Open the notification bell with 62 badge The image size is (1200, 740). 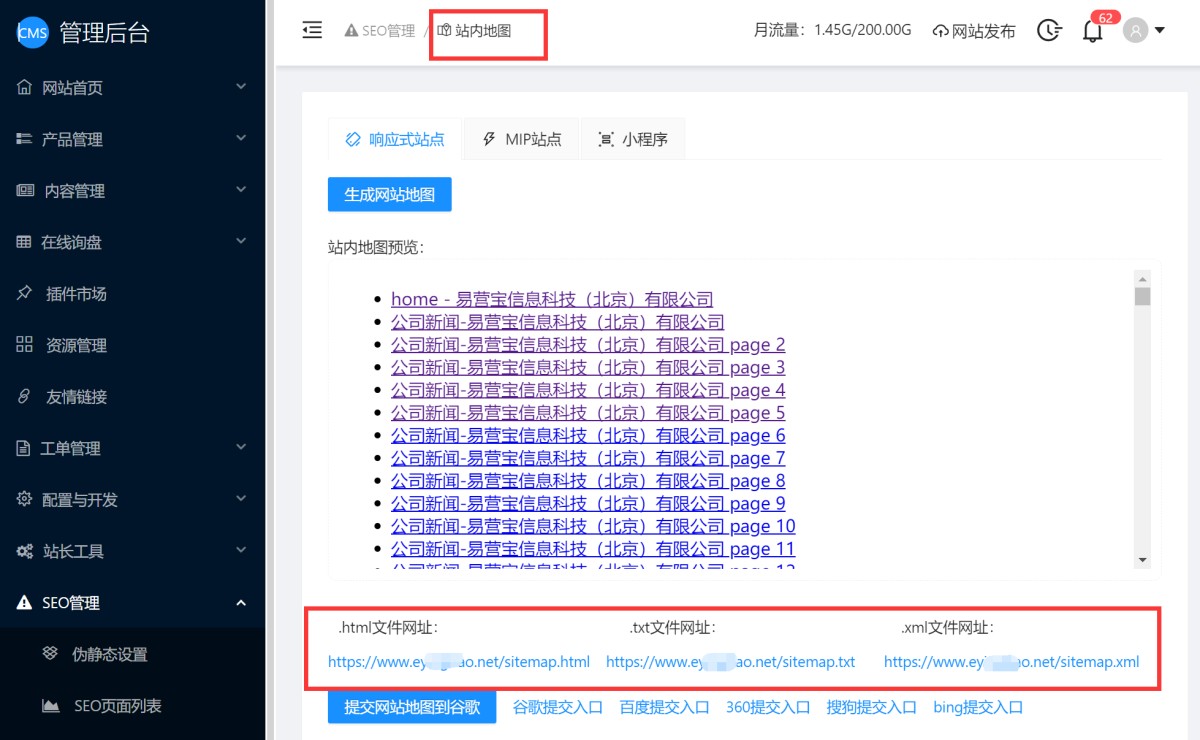[1092, 31]
